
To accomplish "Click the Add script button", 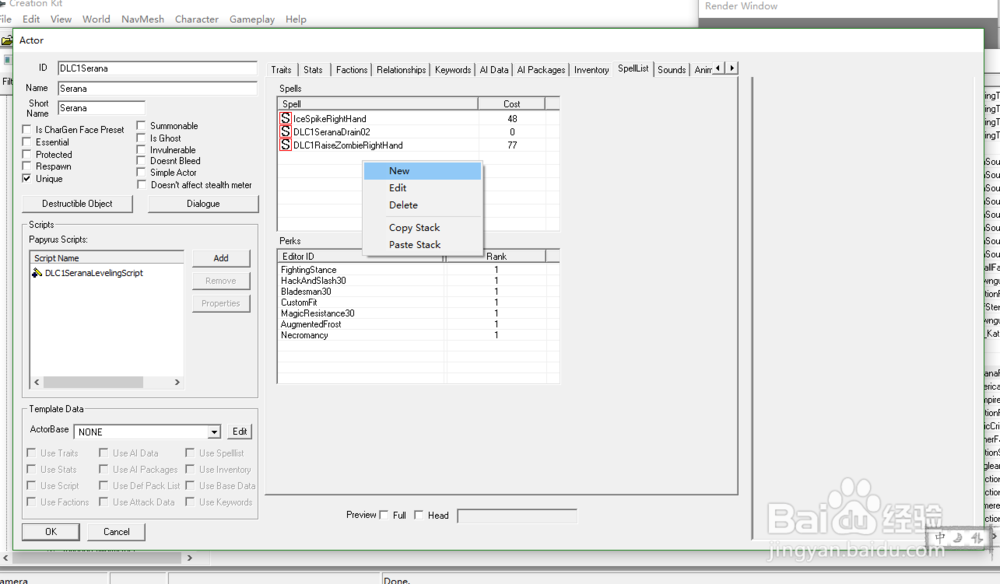I will [x=221, y=258].
